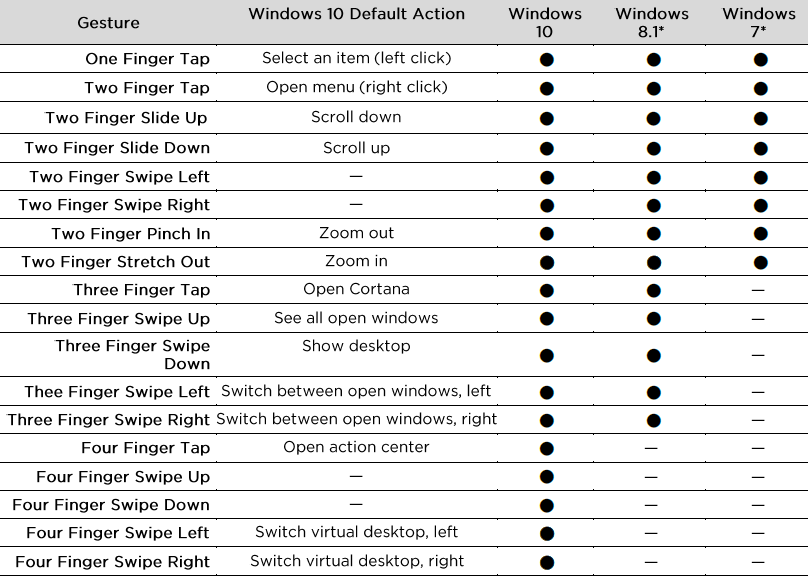Select the Show desktop action cell
Image resolution: width=808 pixels, height=579 pixels.
tap(356, 346)
